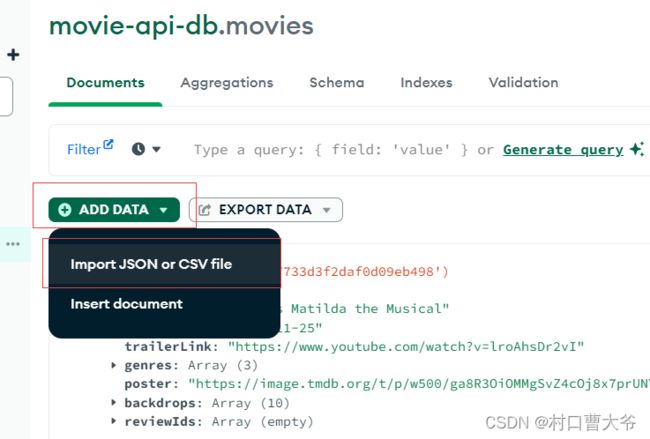Screen dimensions: 650x439
Task: Click the trailerLink YouTube URL value
Action: [406, 346]
